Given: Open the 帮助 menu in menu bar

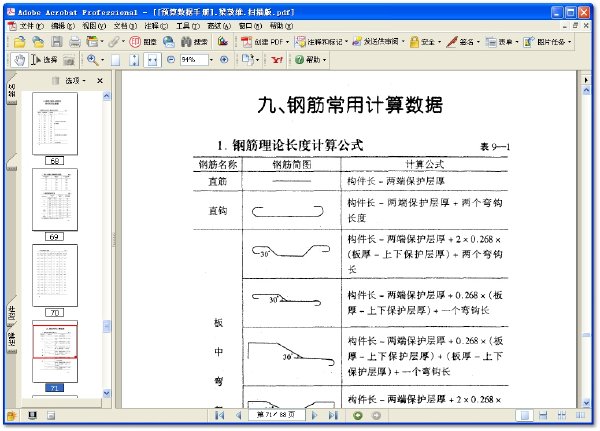Looking at the screenshot, I should click(x=281, y=26).
